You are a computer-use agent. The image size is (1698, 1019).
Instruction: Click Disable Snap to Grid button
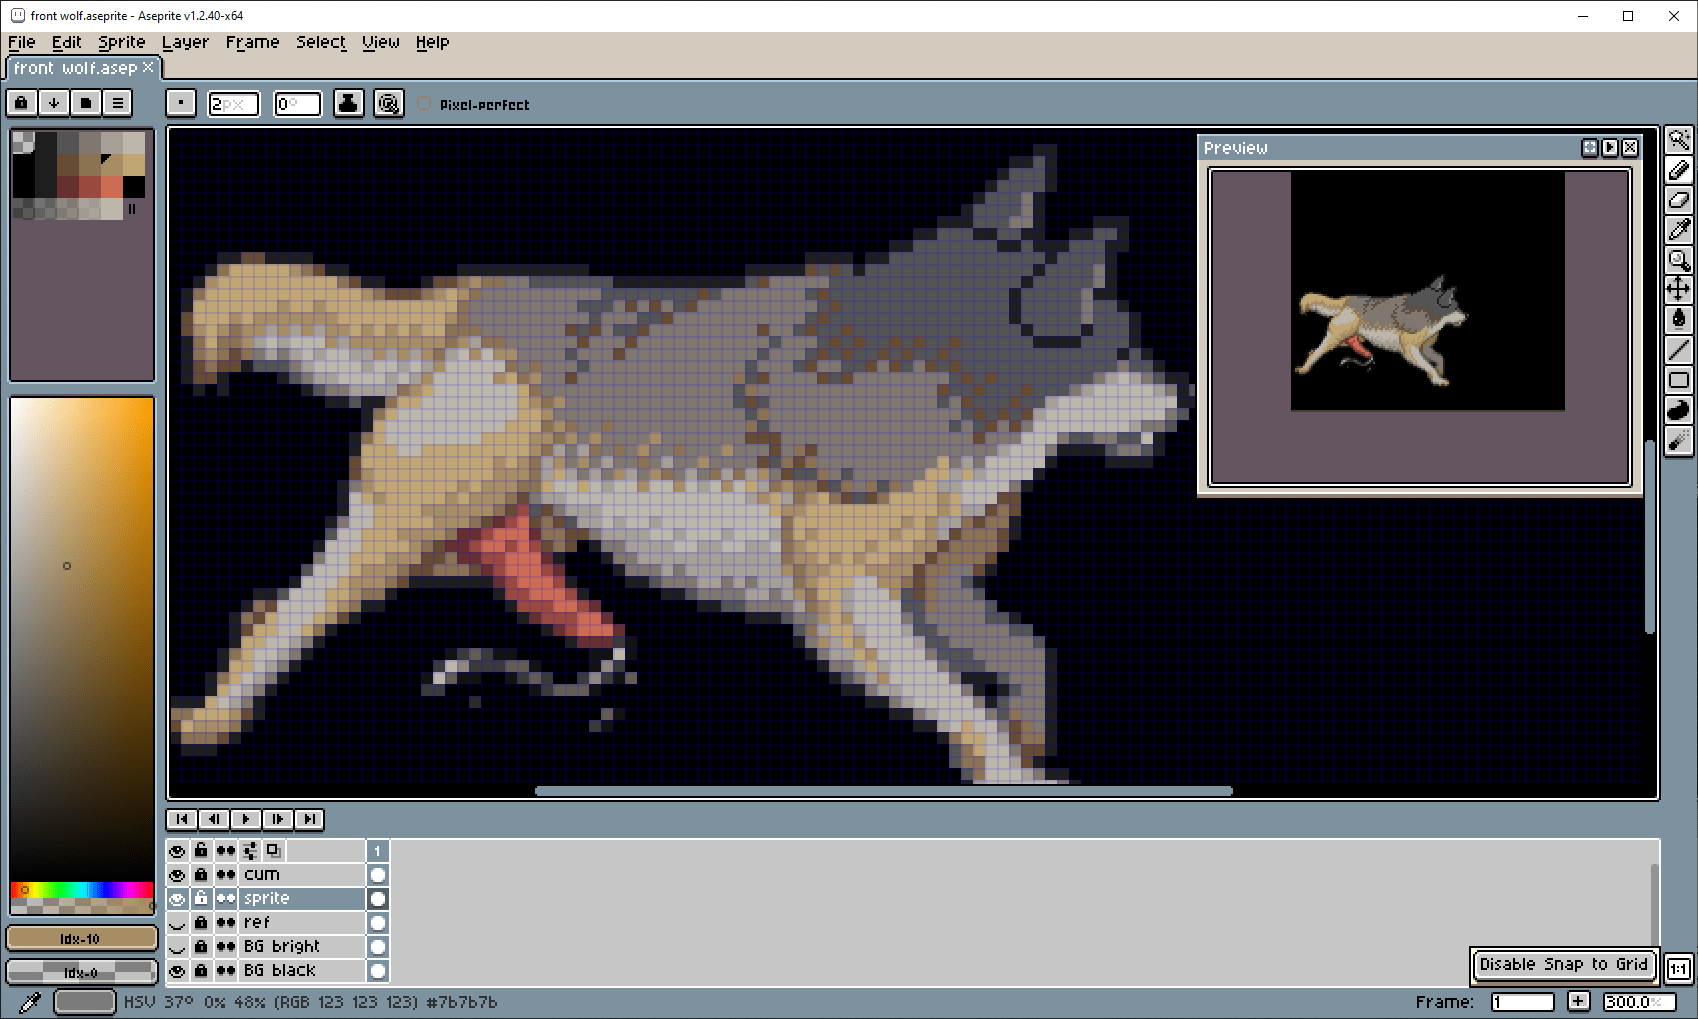point(1563,965)
